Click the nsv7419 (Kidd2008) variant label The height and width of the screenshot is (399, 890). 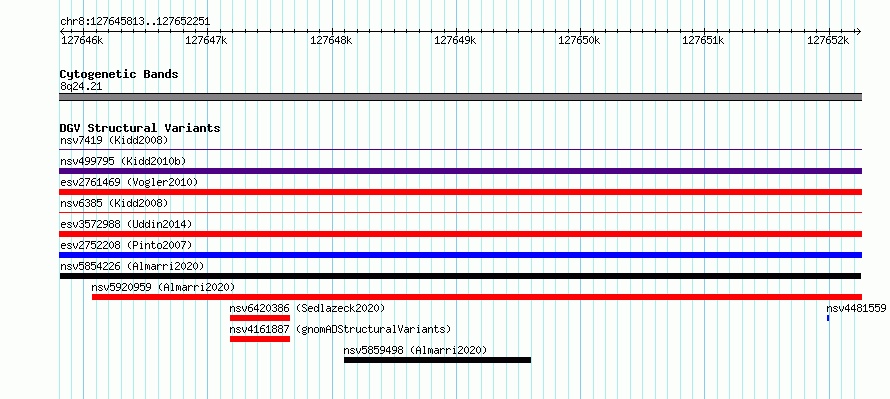coord(114,140)
